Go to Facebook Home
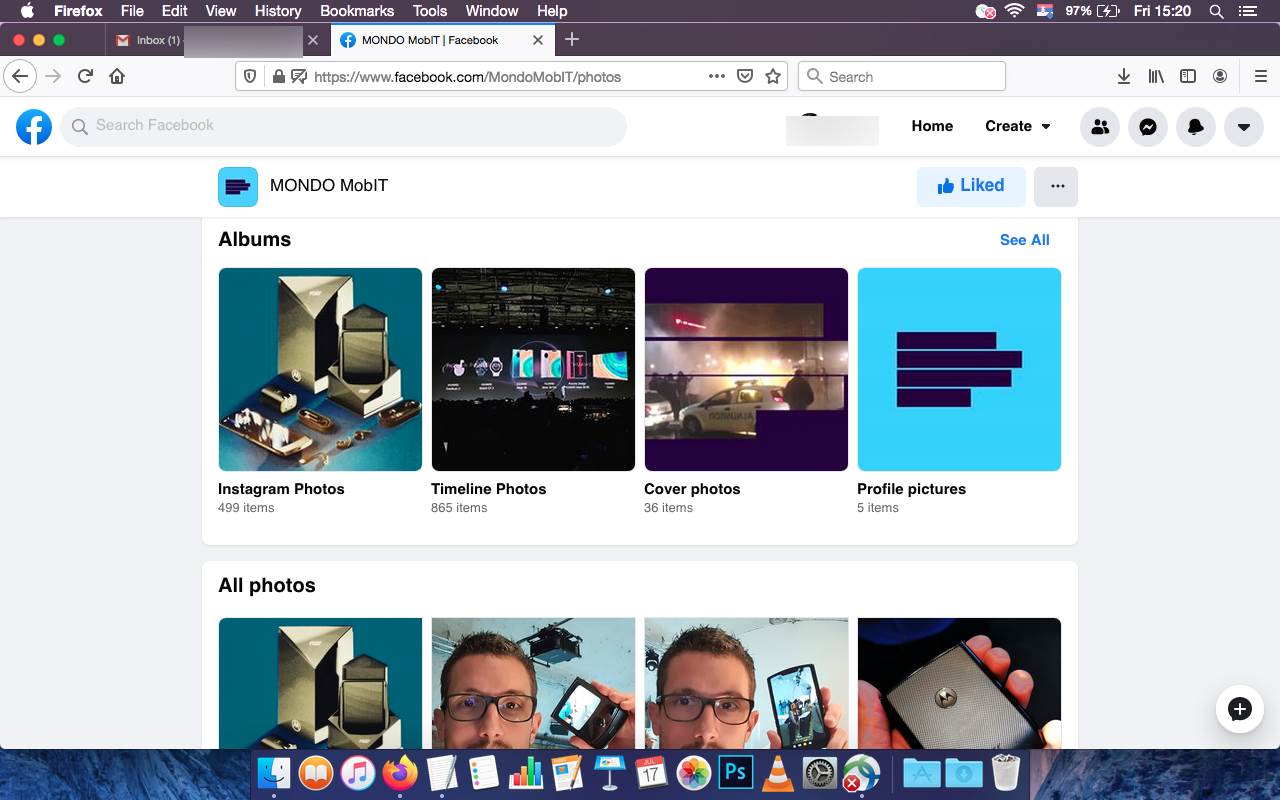Image resolution: width=1280 pixels, height=800 pixels. pyautogui.click(x=932, y=126)
